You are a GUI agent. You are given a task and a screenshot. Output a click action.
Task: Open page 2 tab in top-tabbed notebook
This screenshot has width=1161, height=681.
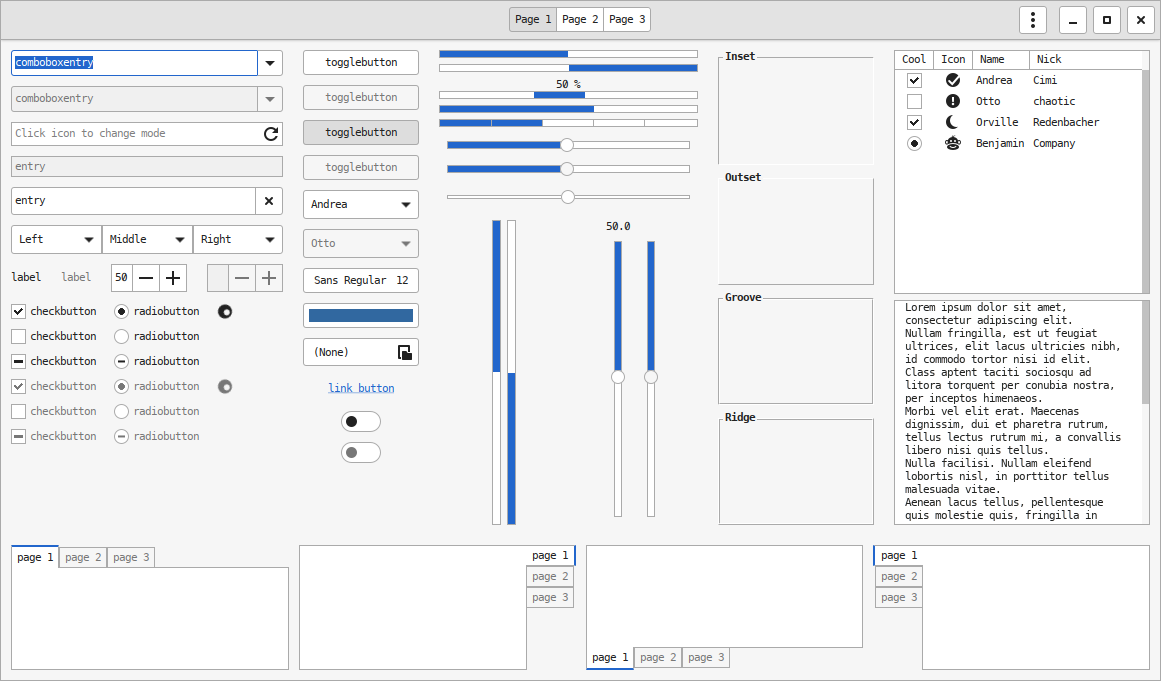[x=83, y=557]
